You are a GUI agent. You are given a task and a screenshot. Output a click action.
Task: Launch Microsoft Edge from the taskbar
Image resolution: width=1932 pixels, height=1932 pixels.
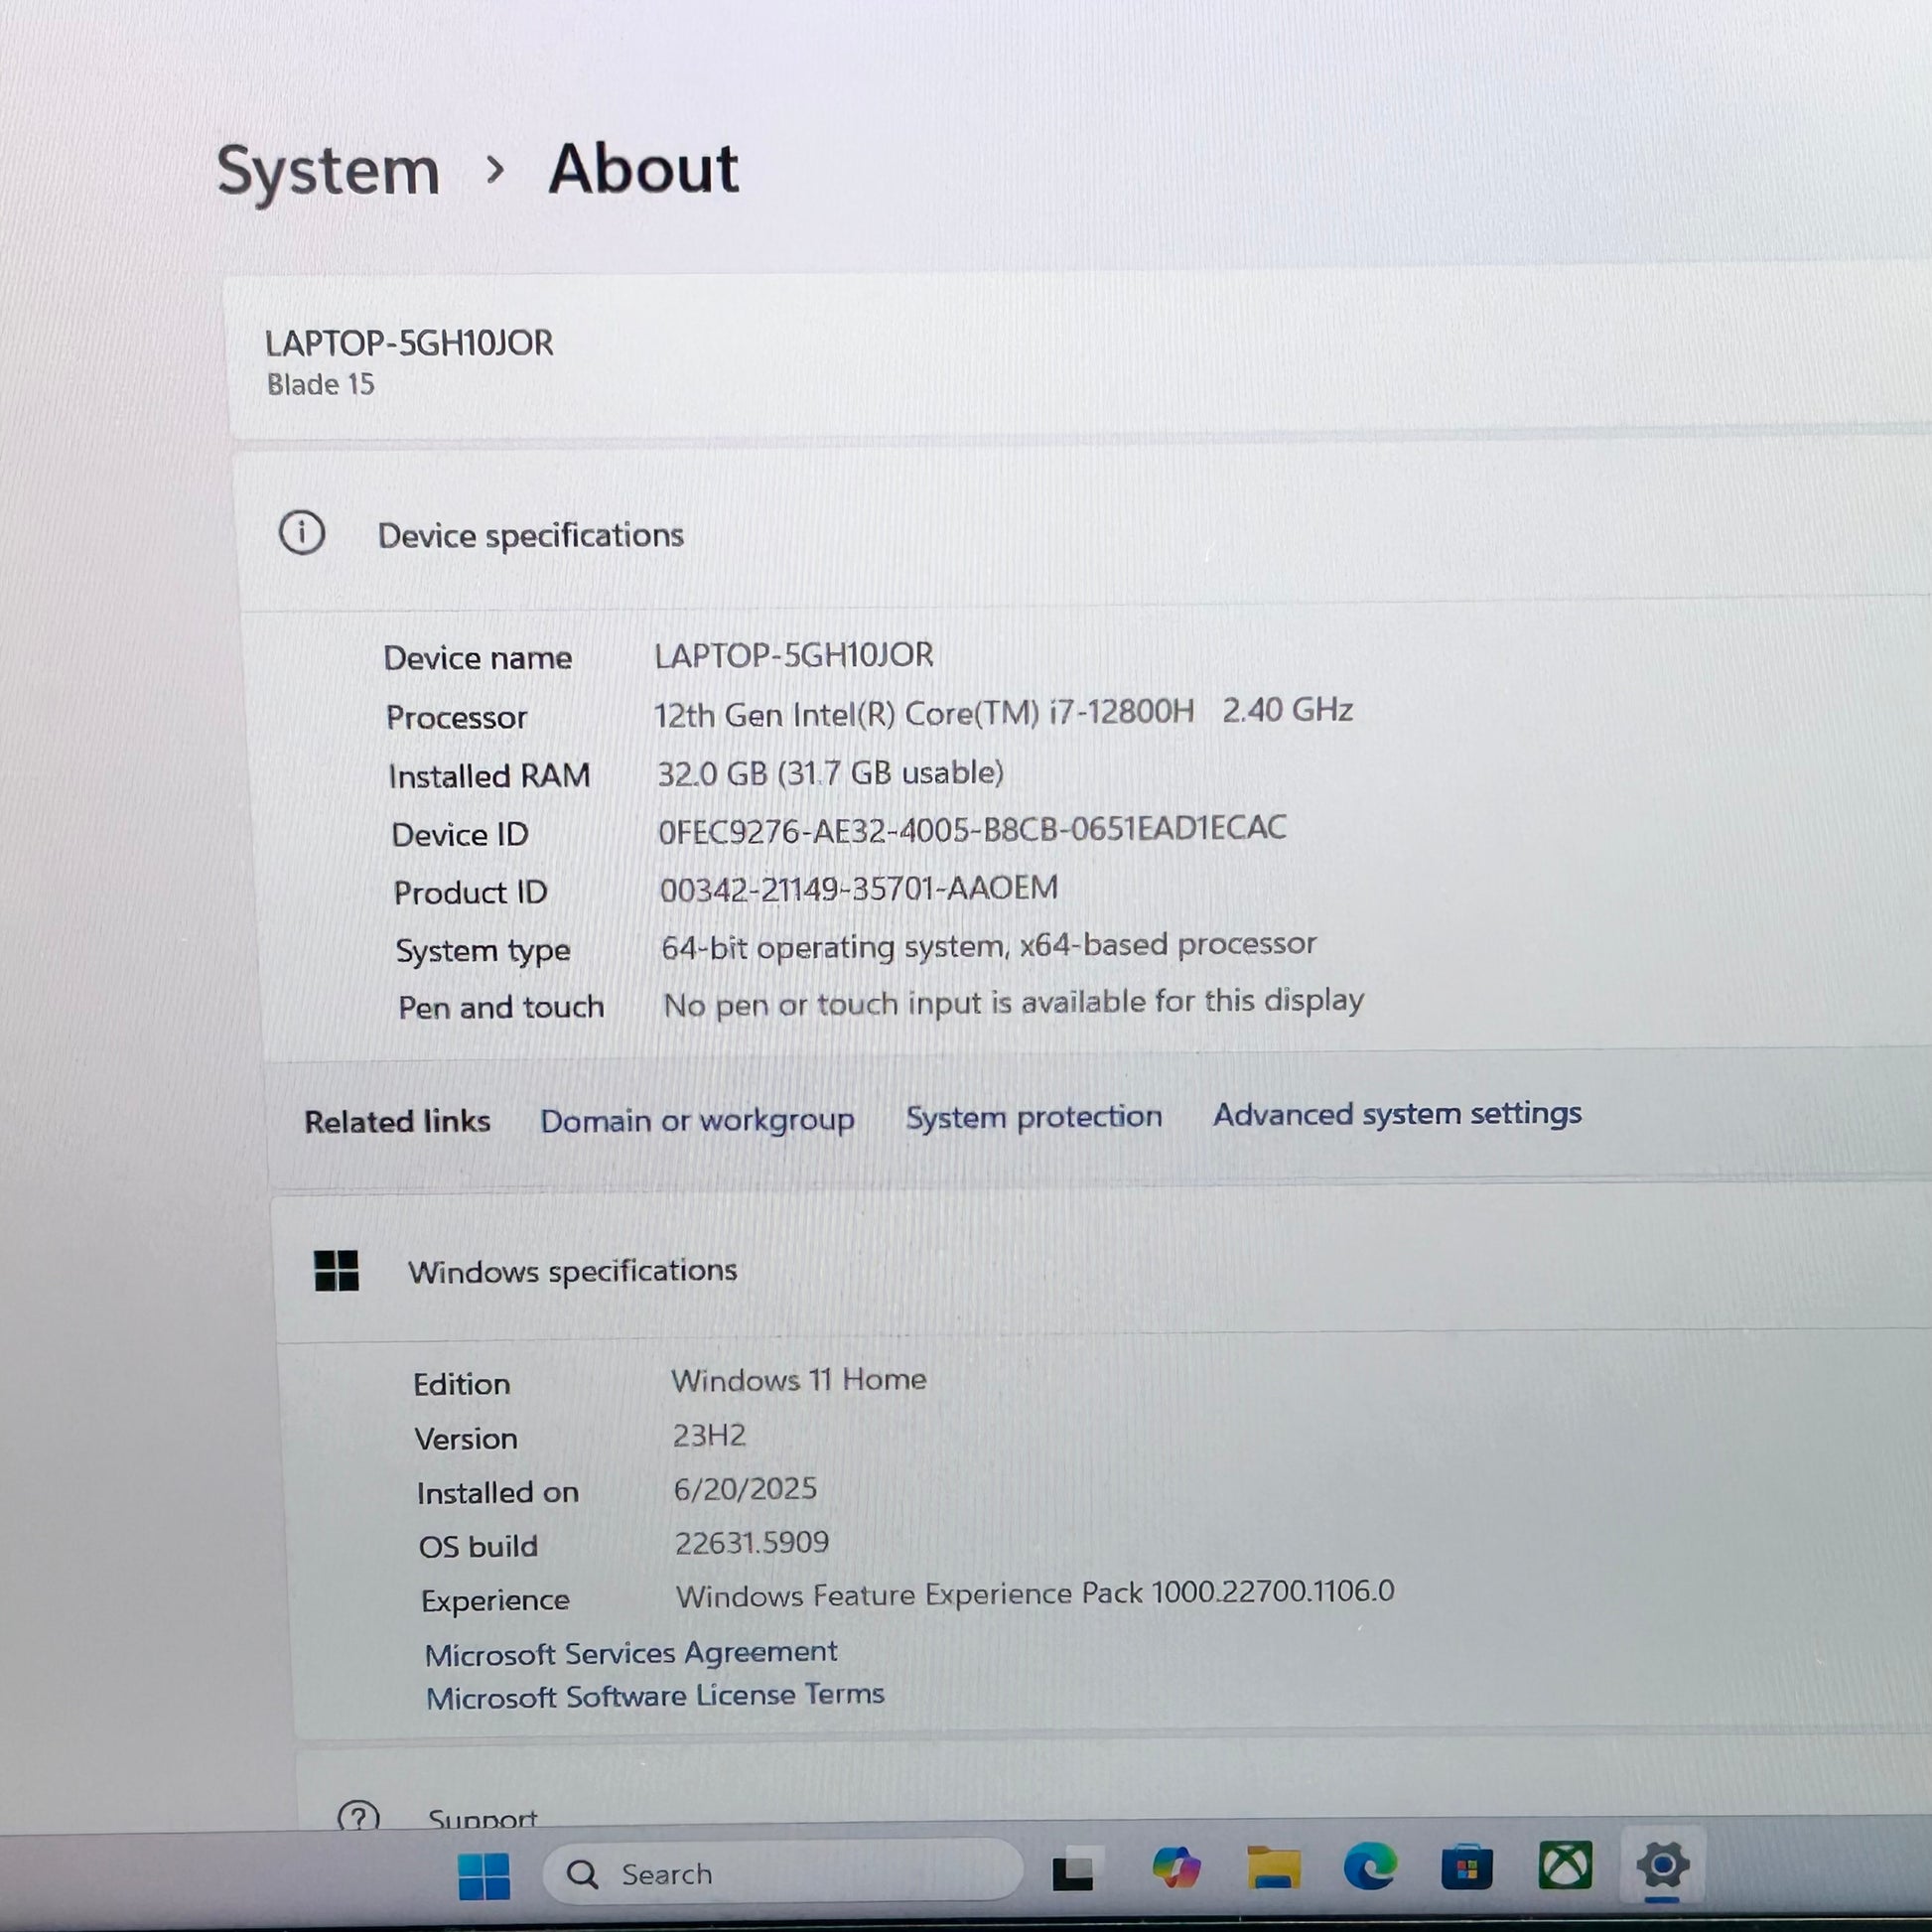pyautogui.click(x=1369, y=1867)
